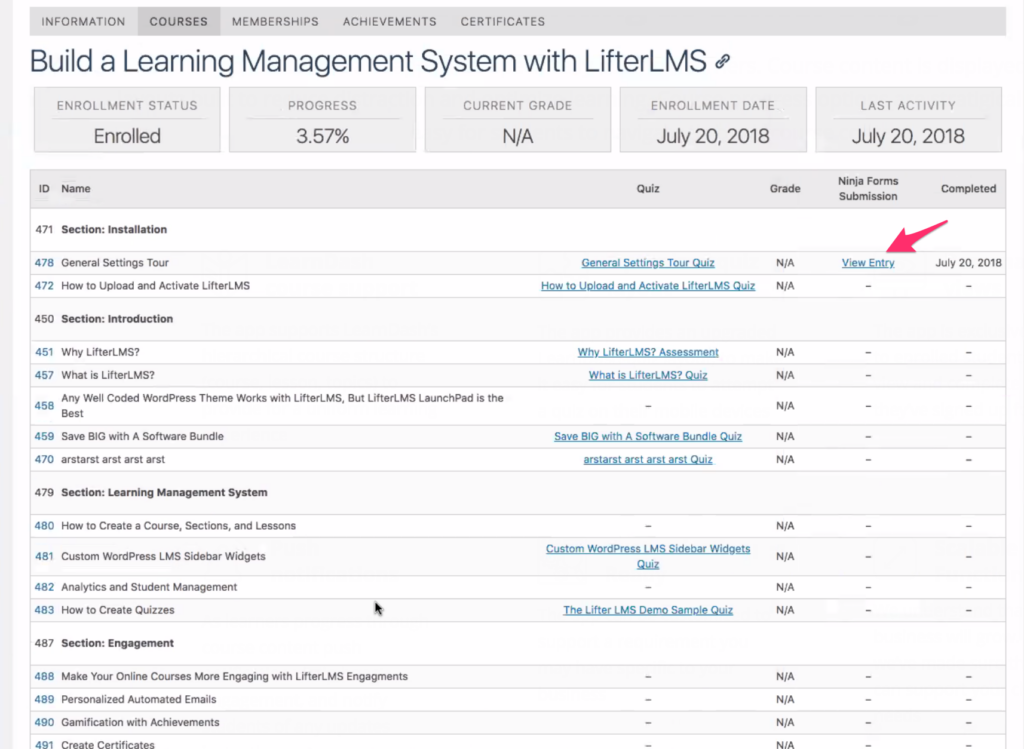The width and height of the screenshot is (1024, 749).
Task: Click Analytics and Student Management lesson name
Action: 149,587
